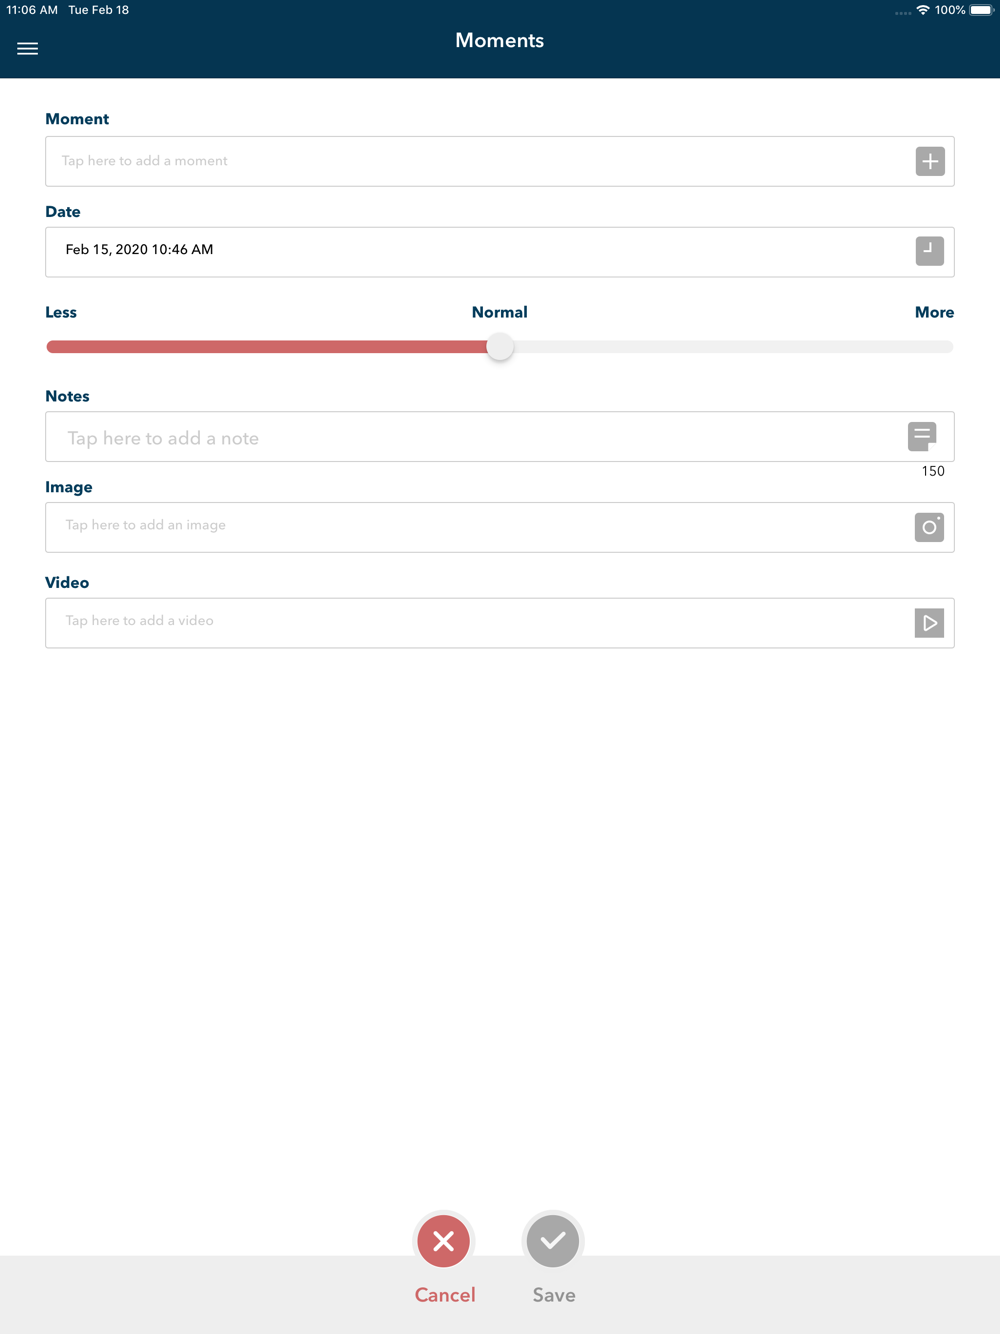This screenshot has height=1334, width=1000.
Task: Click the Cancel text label
Action: (445, 1295)
